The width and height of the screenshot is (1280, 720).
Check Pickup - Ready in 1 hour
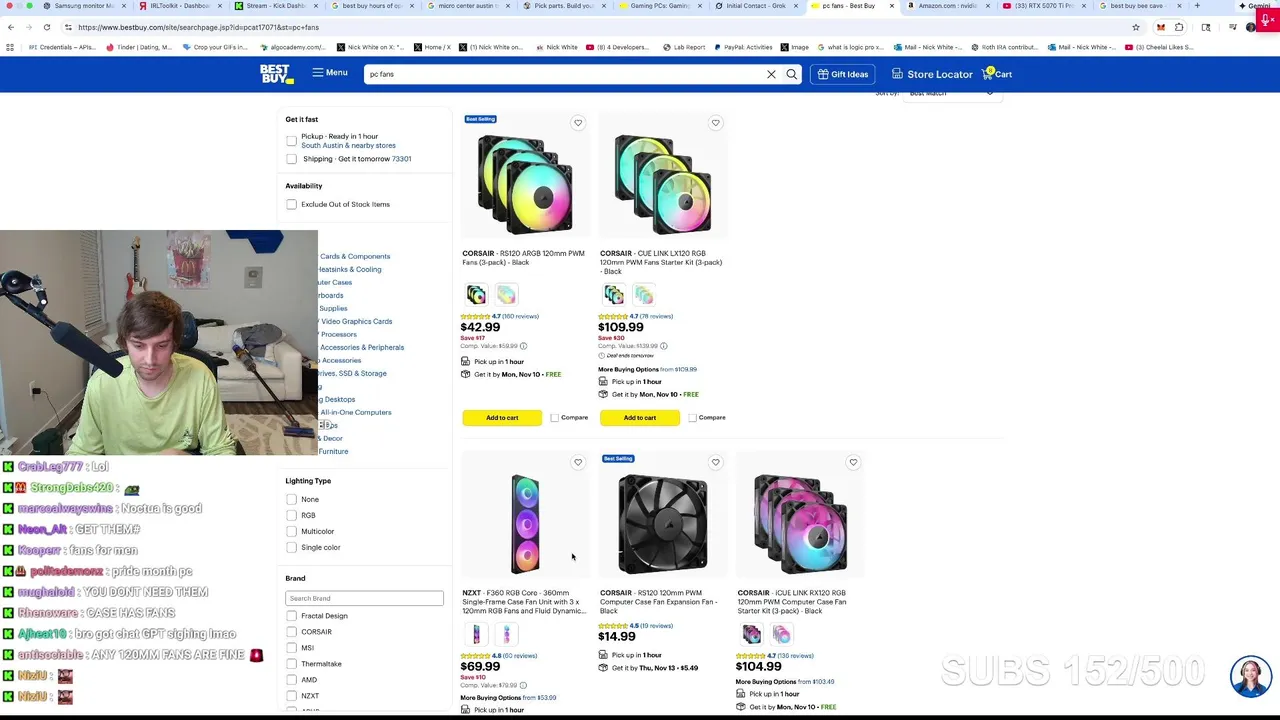pos(291,141)
